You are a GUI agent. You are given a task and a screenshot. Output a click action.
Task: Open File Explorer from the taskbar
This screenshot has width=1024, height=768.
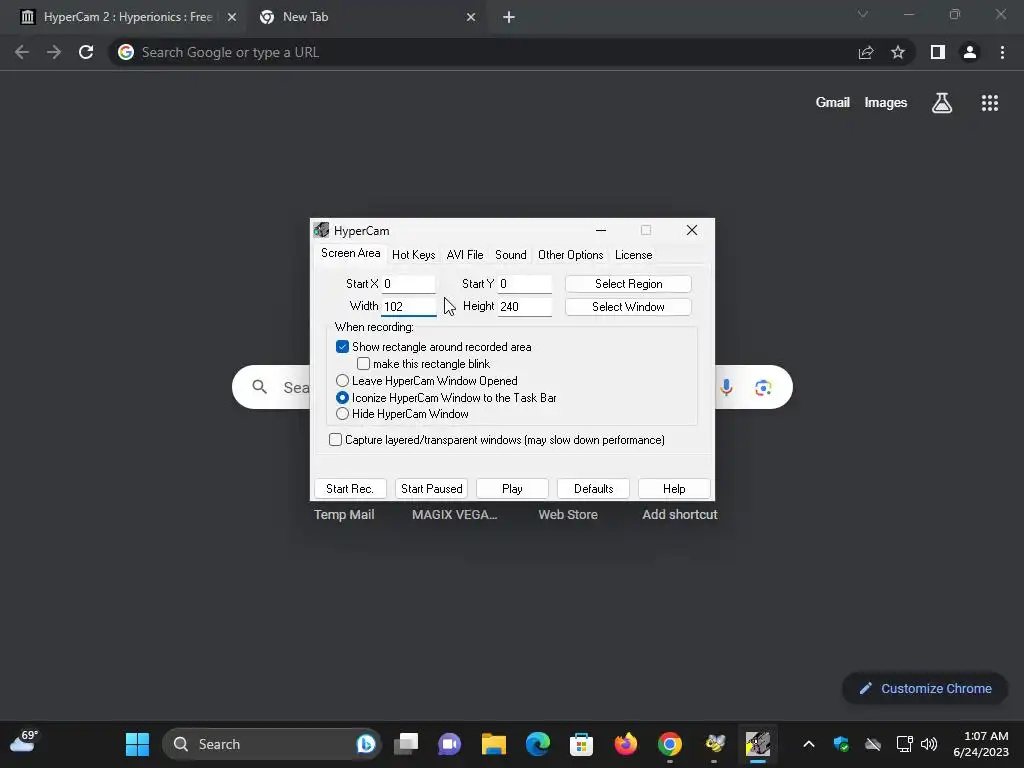pos(494,744)
